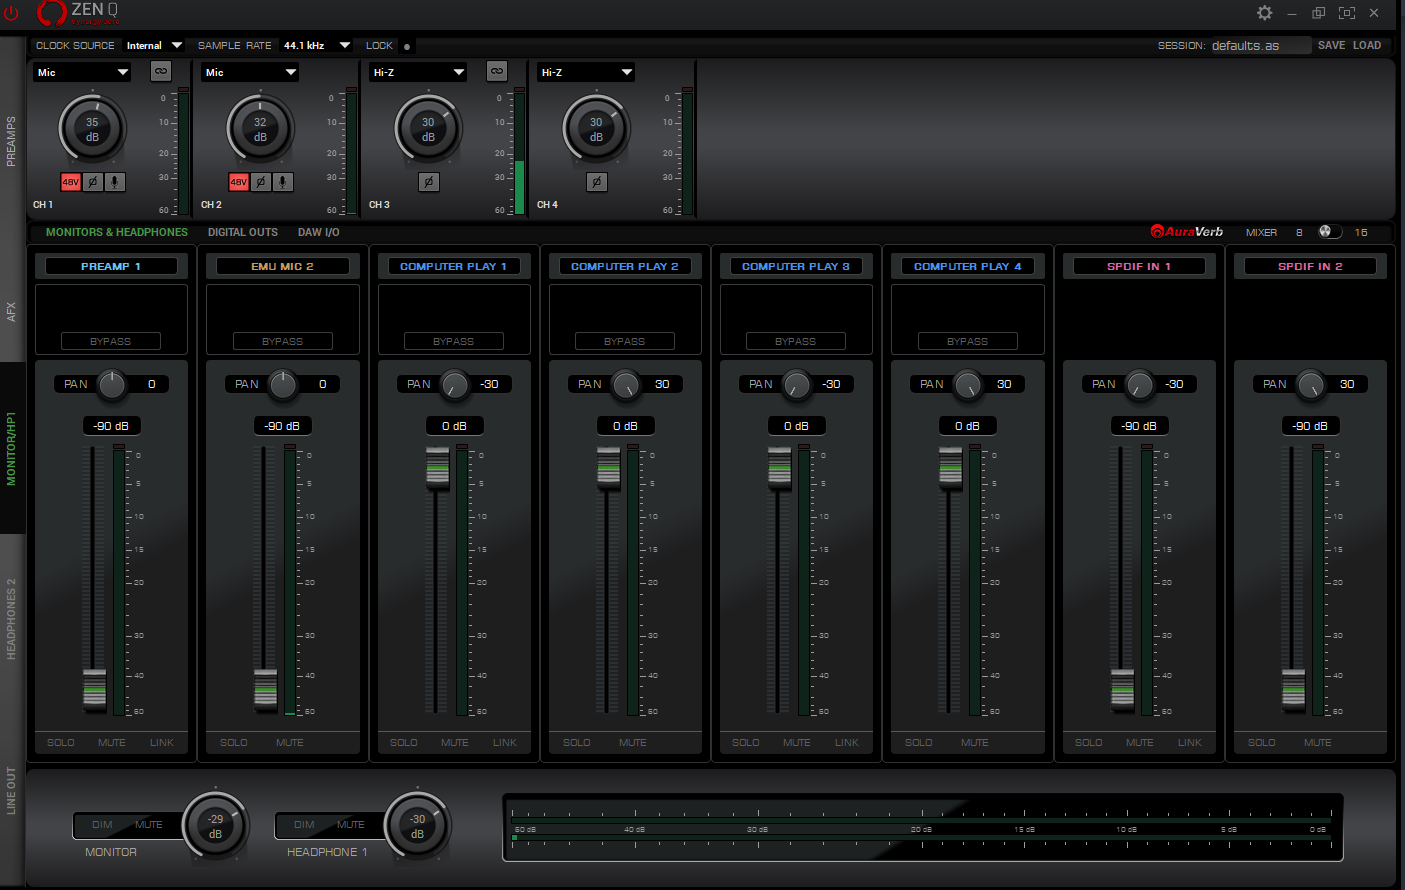Click the SPDIF IN 2 pan knob
Viewport: 1405px width, 890px height.
1311,384
